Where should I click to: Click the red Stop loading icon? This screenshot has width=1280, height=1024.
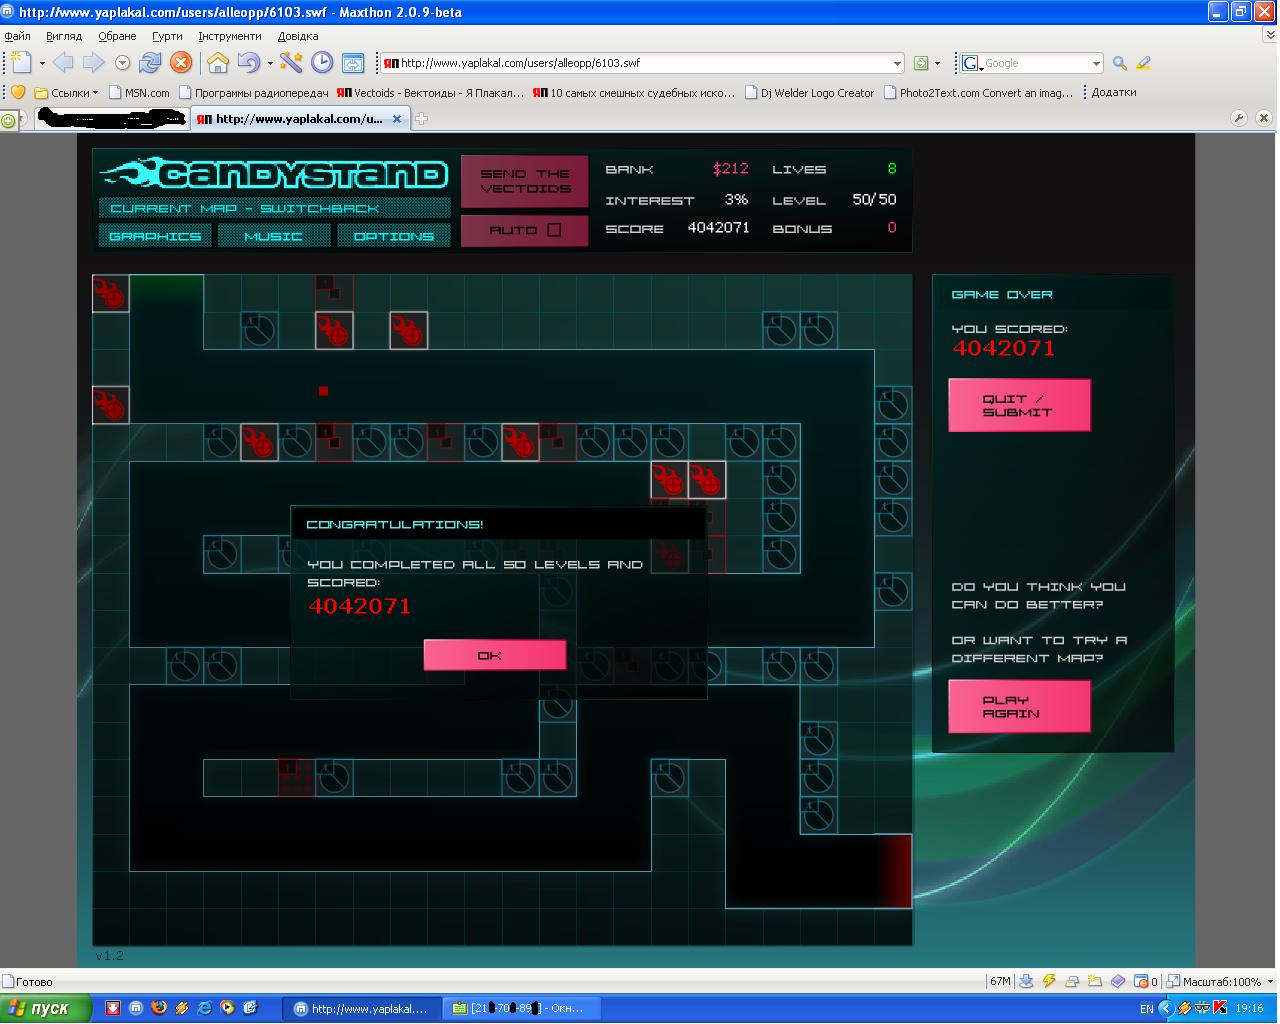(181, 63)
